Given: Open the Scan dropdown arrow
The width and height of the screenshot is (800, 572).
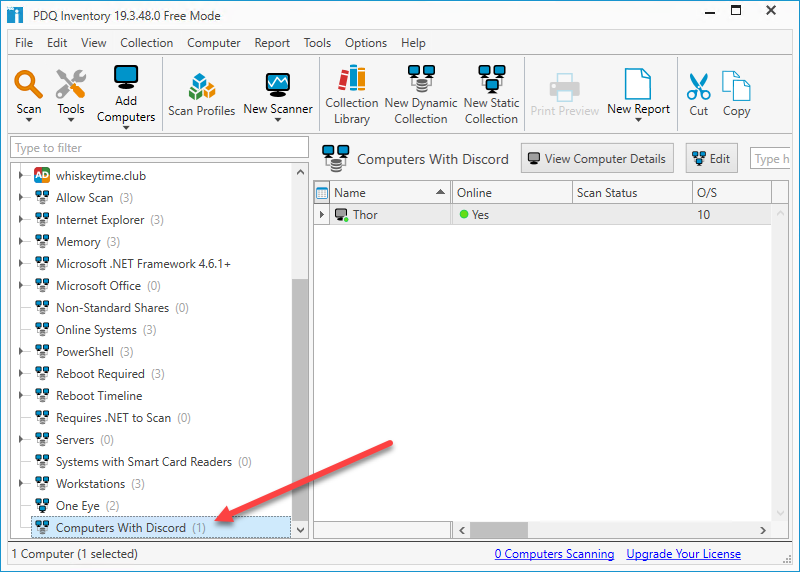Looking at the screenshot, I should coord(29,120).
